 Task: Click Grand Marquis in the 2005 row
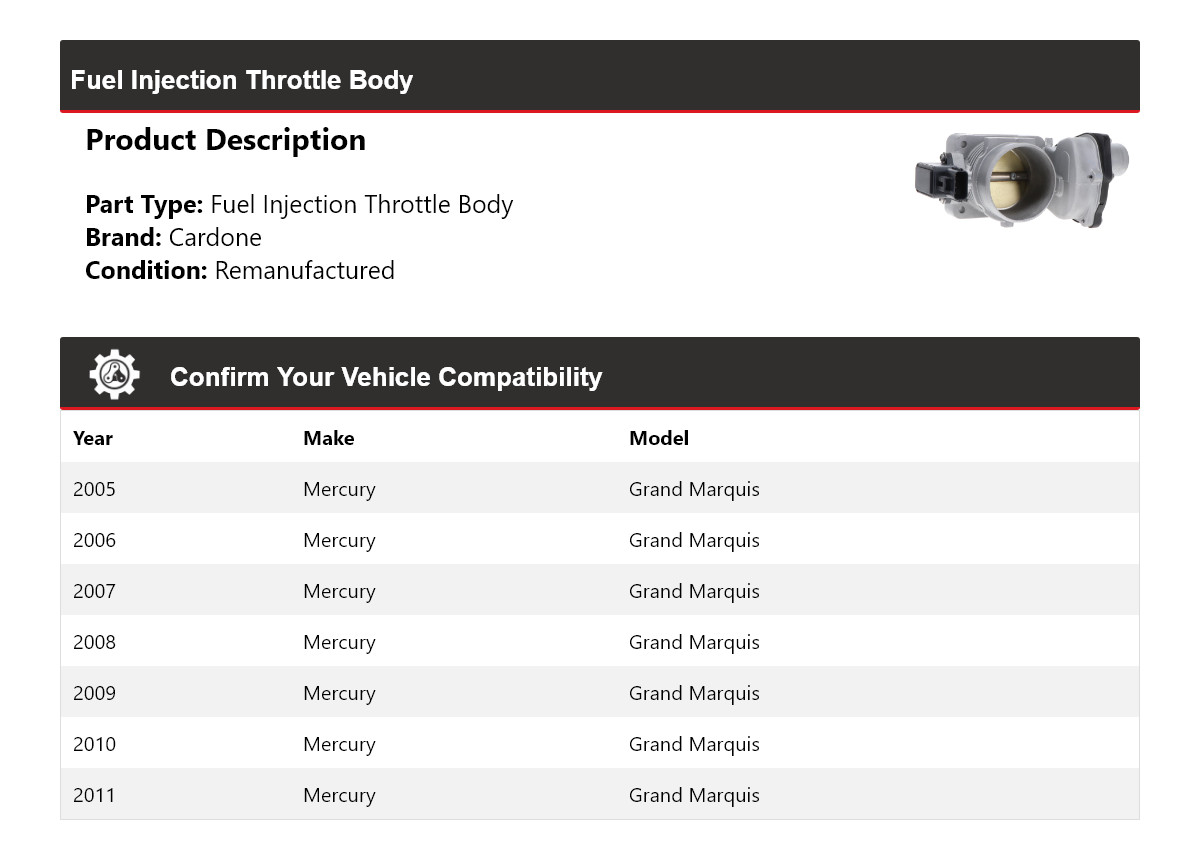(694, 489)
